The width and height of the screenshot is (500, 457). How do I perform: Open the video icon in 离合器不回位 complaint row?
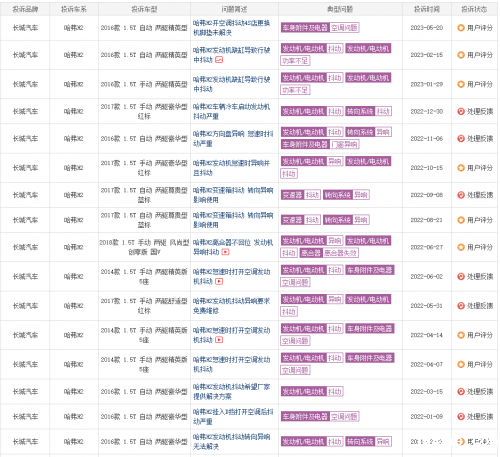226,252
